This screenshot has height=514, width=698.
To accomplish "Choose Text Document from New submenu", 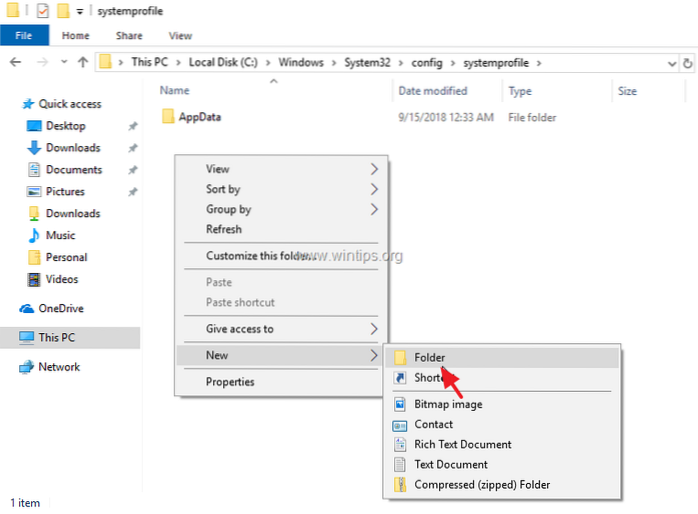I will click(451, 464).
